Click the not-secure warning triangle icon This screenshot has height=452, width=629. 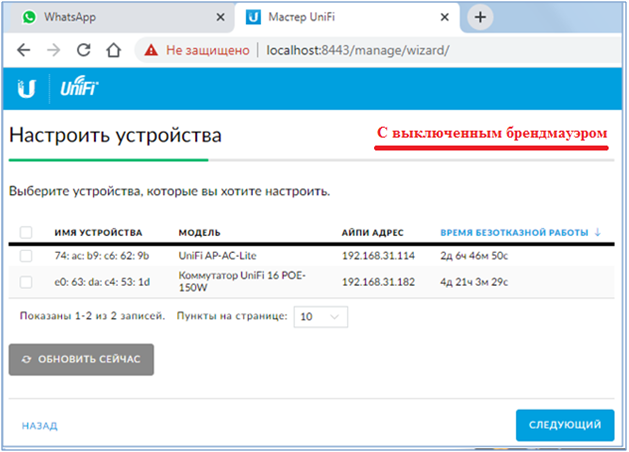point(150,49)
